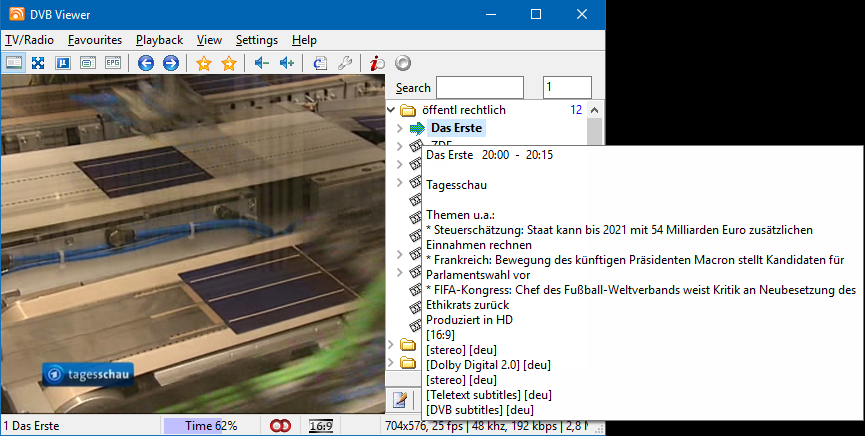Toggle the stereo audio indicator in status bar
The width and height of the screenshot is (865, 436).
click(280, 426)
